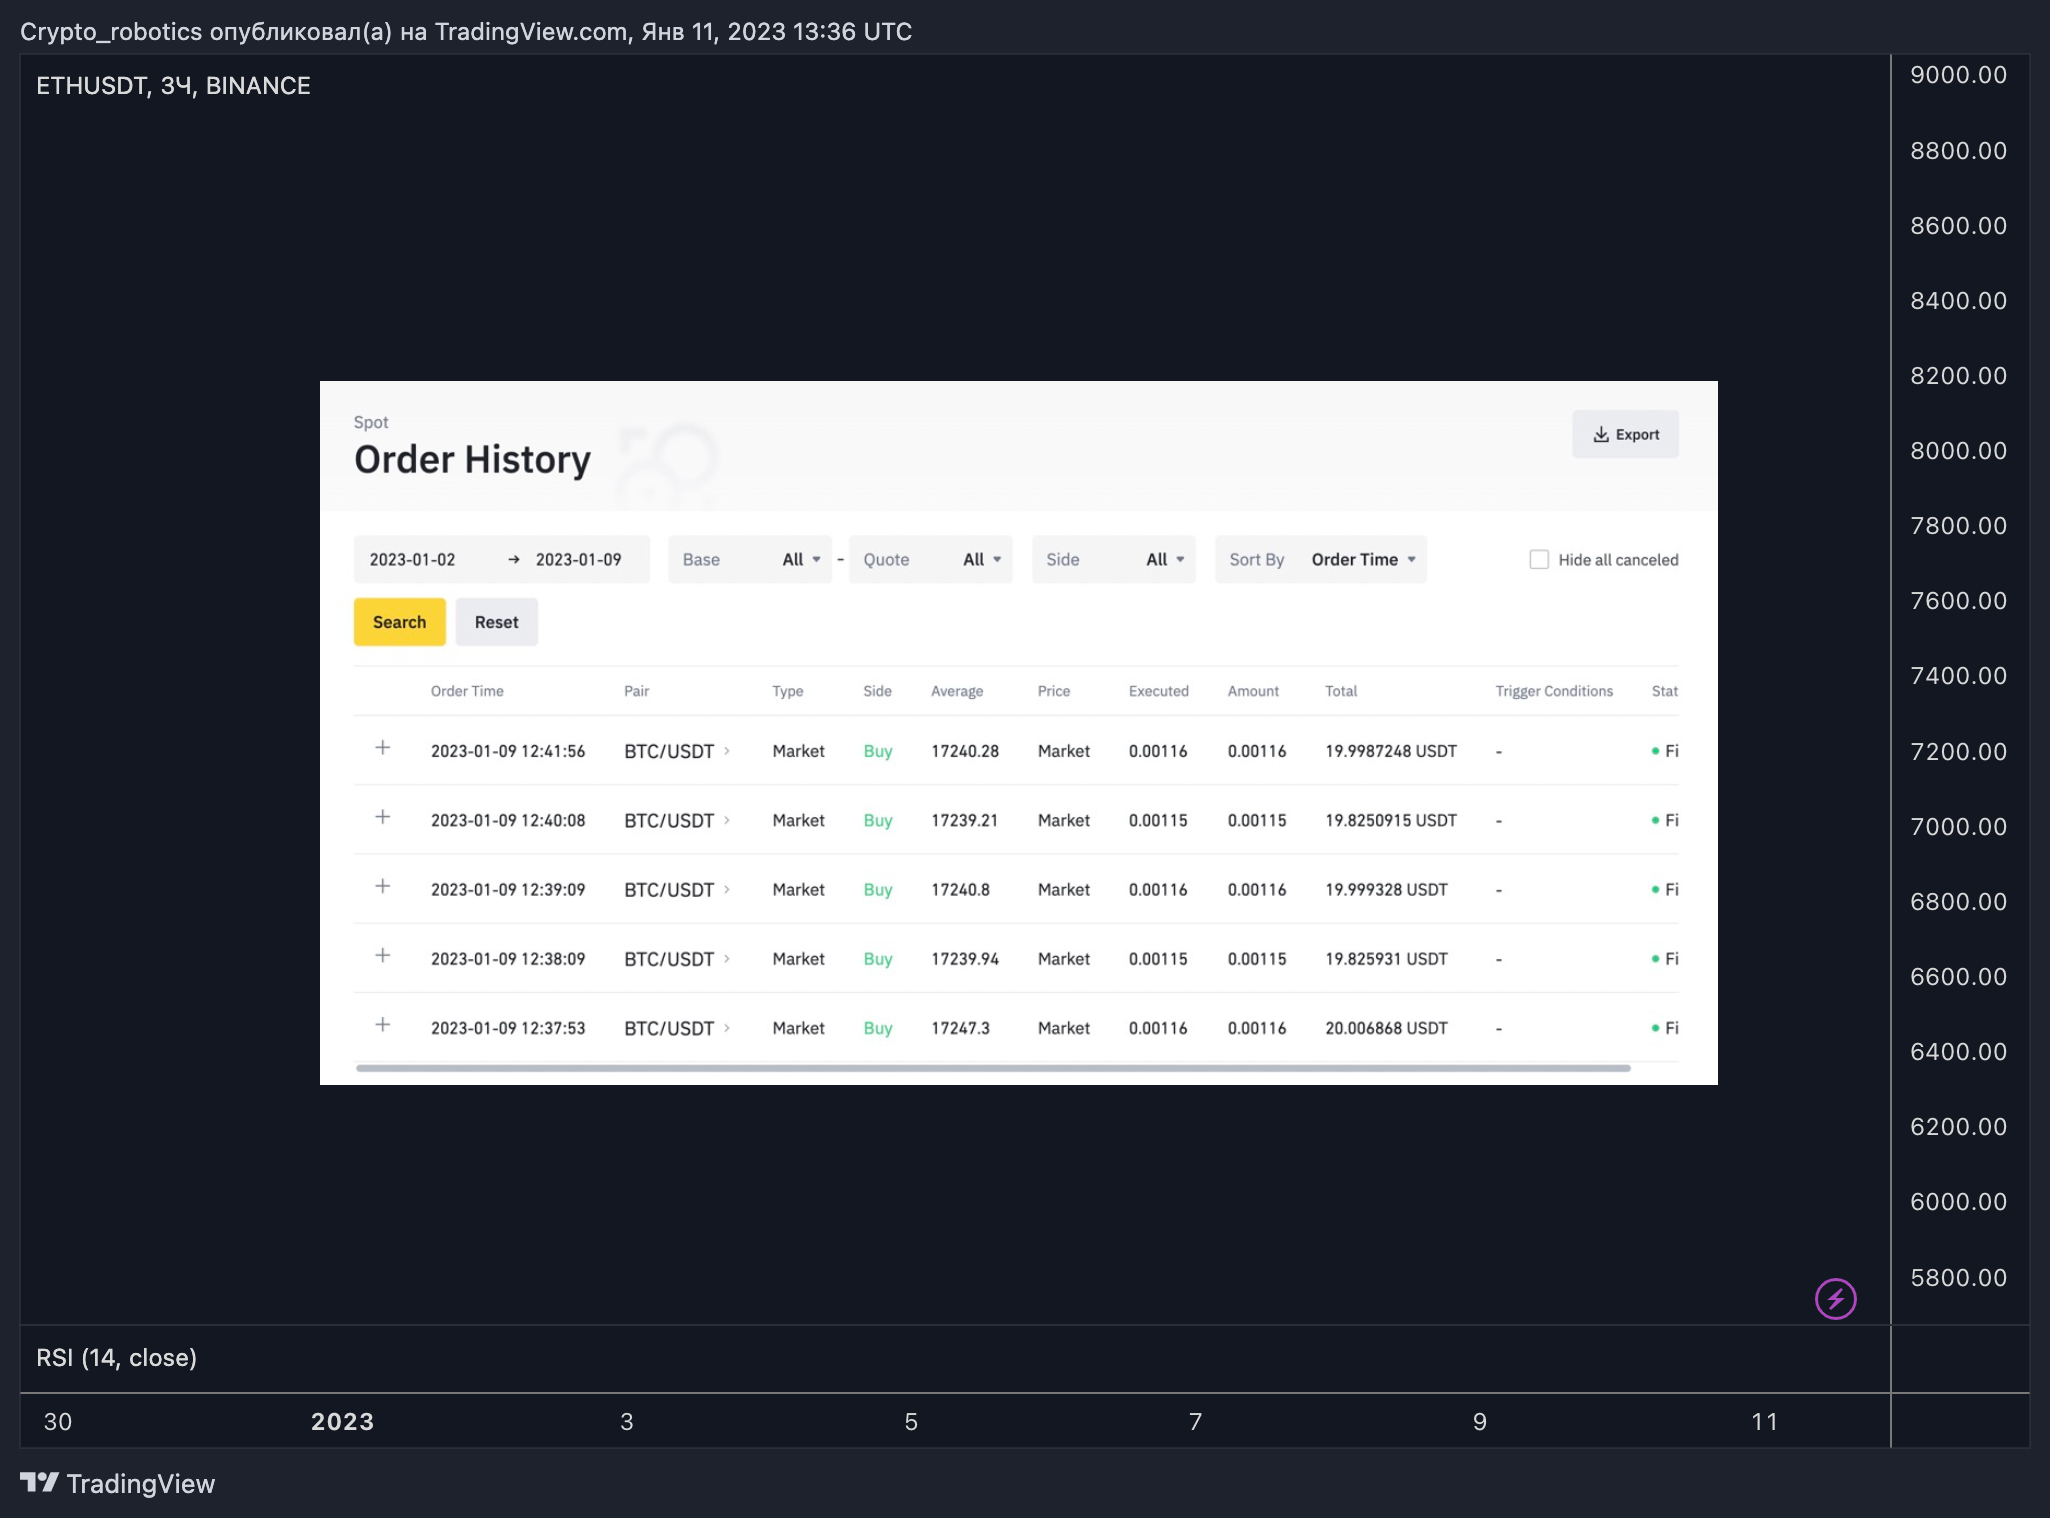The width and height of the screenshot is (2050, 1518).
Task: Expand the 12:41:56 order row plus
Action: coord(382,748)
